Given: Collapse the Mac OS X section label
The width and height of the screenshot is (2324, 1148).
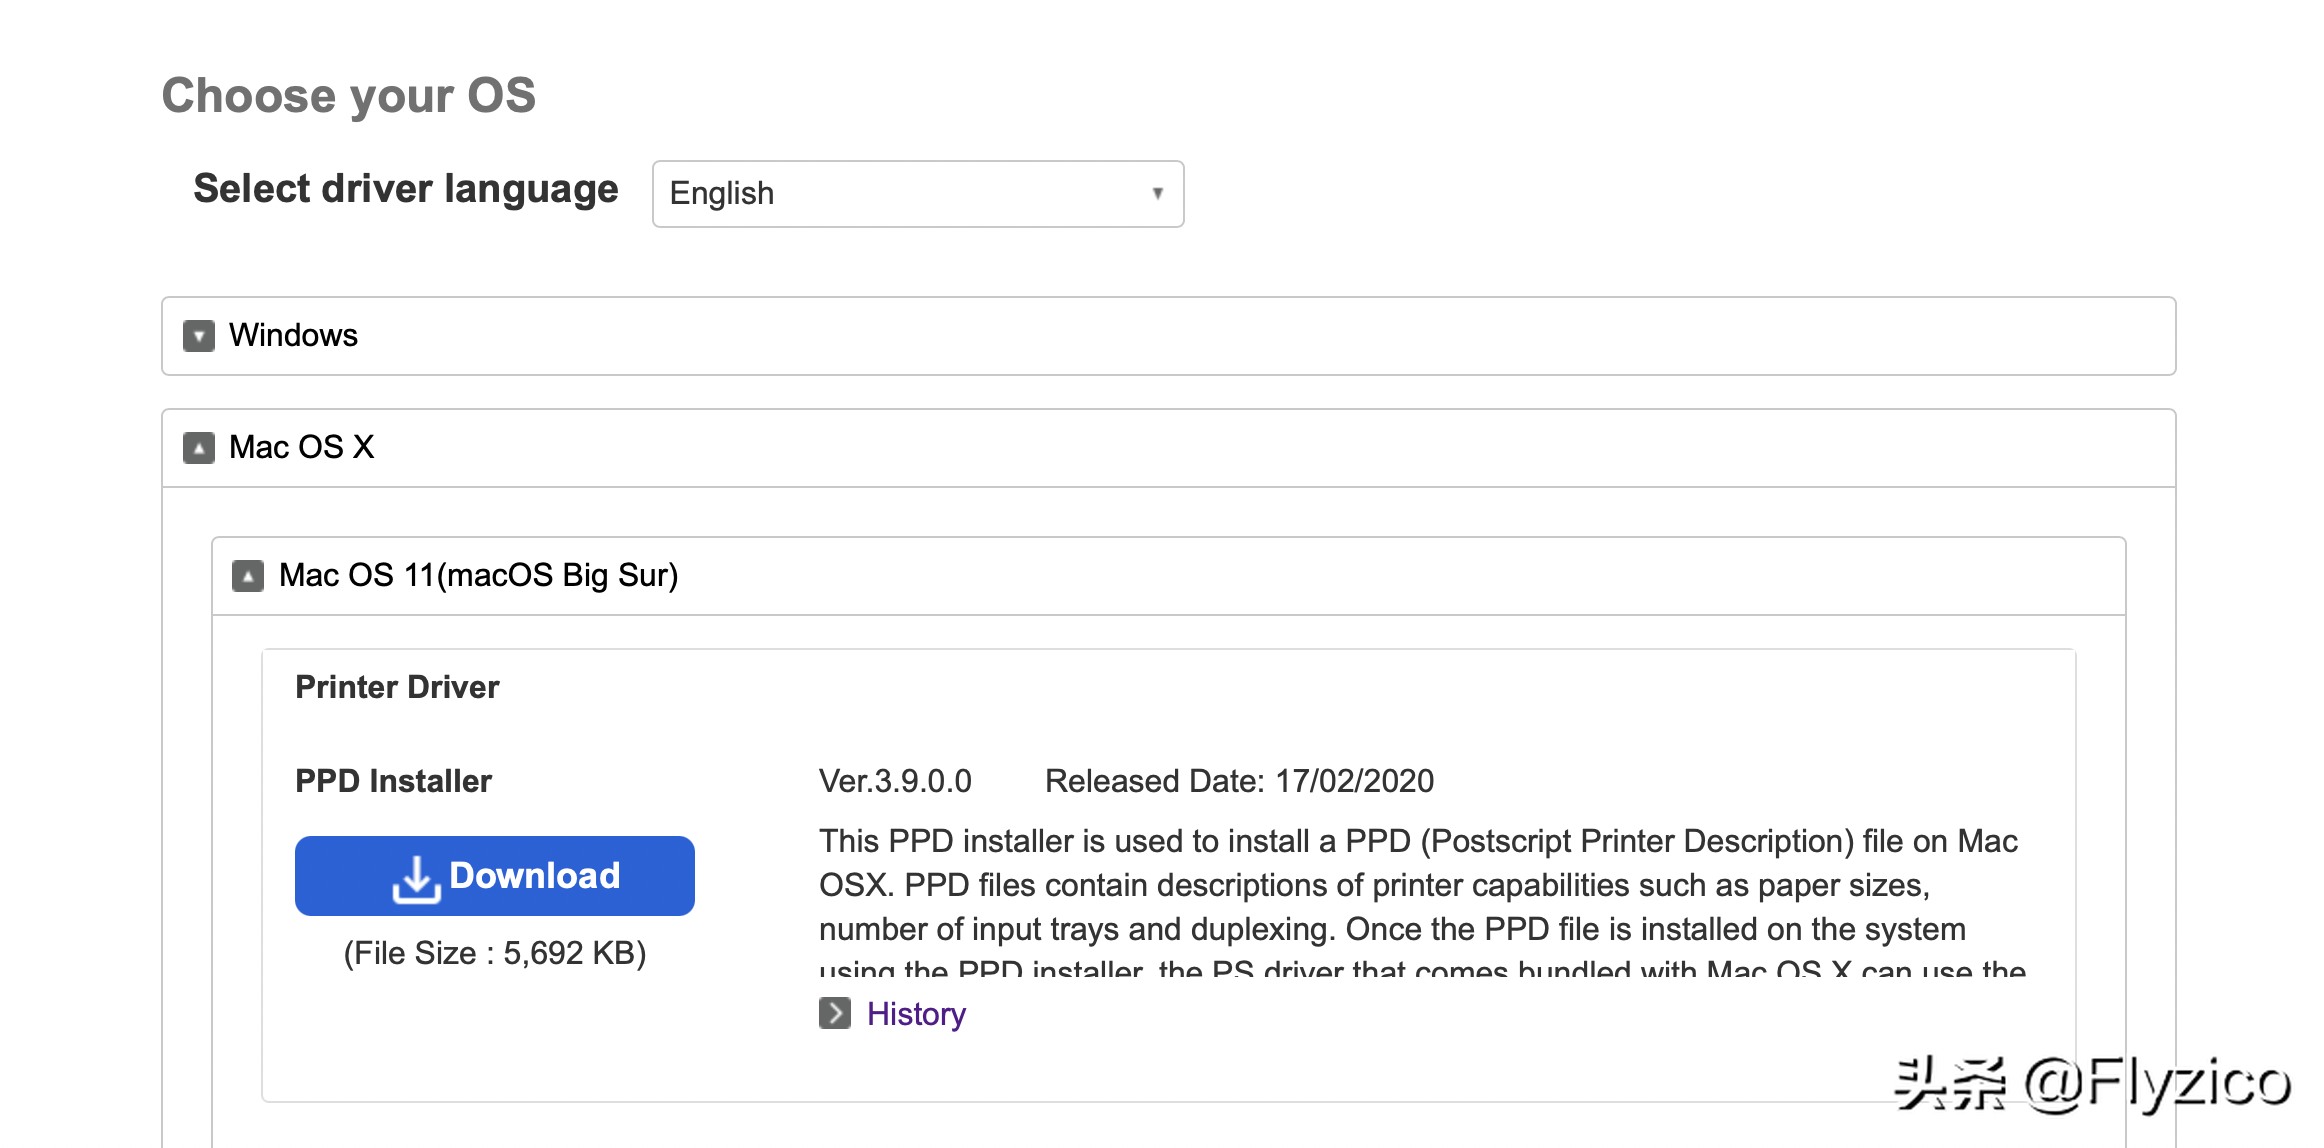Looking at the screenshot, I should pos(302,447).
